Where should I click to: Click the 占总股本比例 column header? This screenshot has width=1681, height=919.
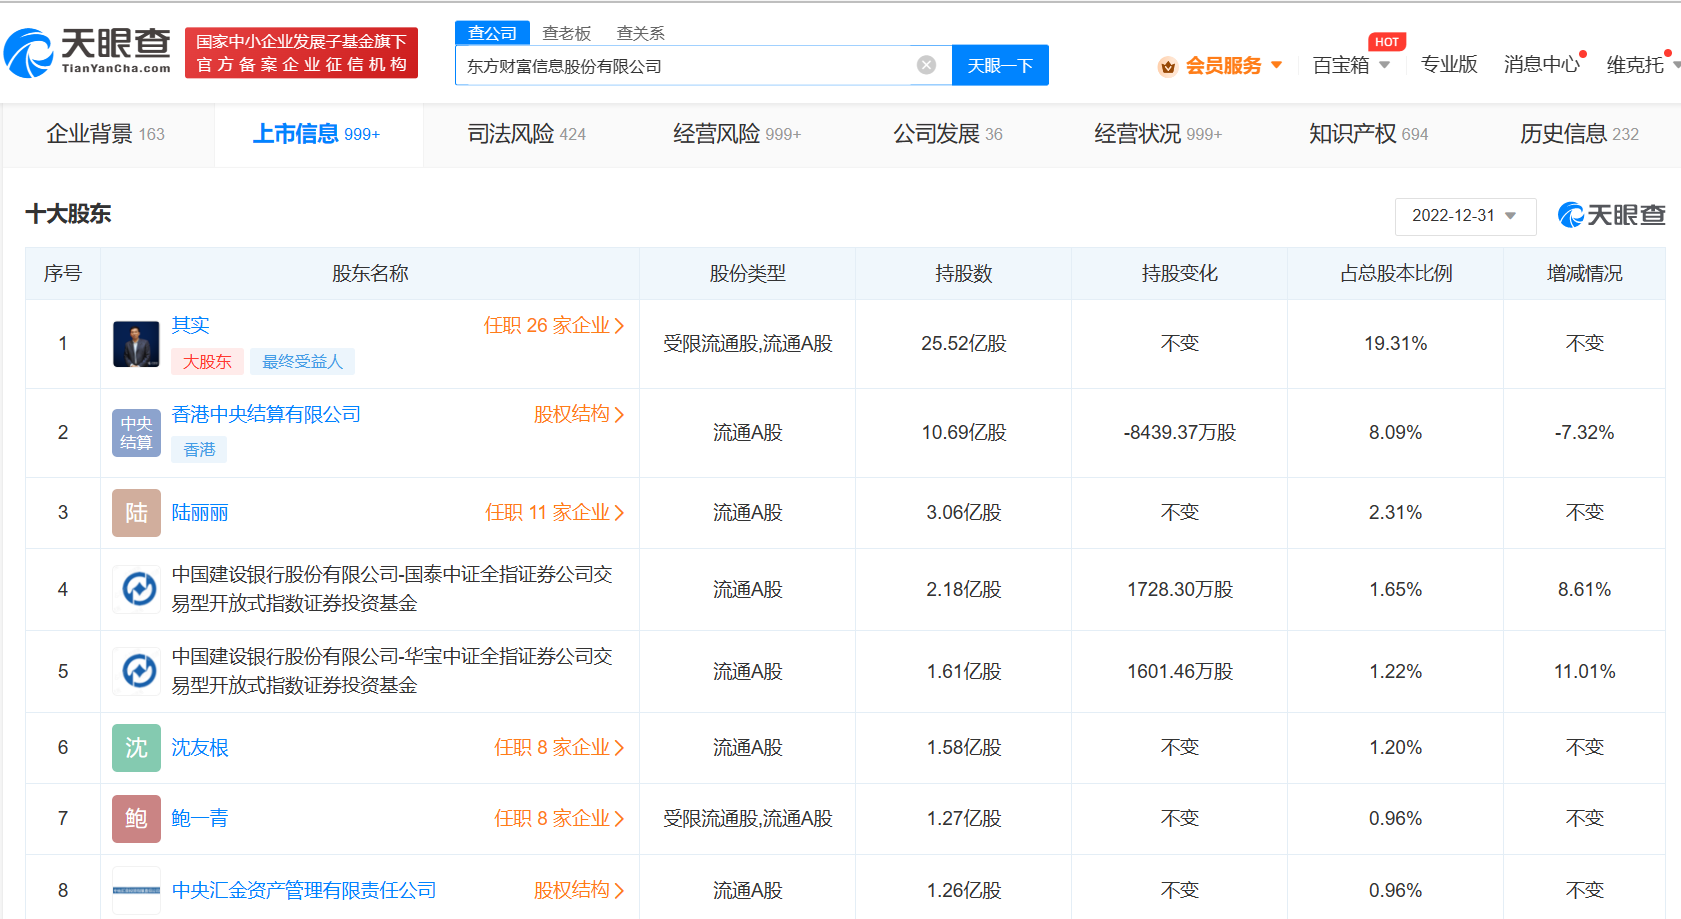(x=1396, y=274)
